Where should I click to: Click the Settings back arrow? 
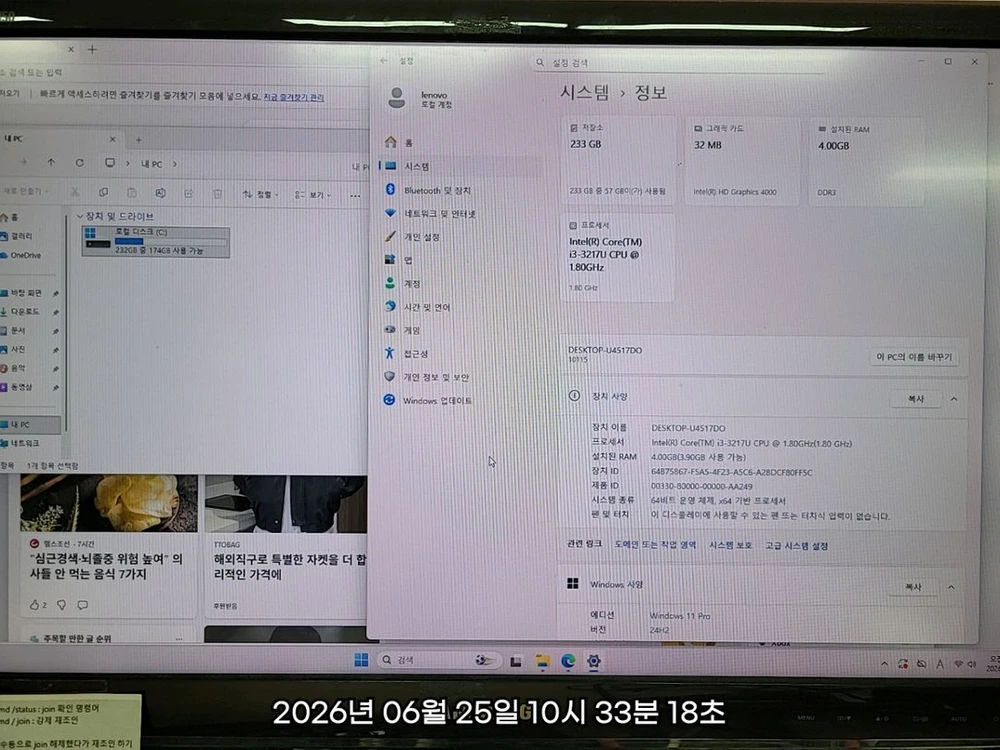[383, 61]
